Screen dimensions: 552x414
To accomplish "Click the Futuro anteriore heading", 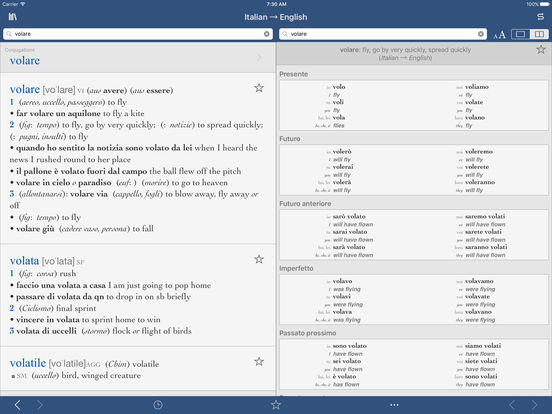I will (305, 204).
